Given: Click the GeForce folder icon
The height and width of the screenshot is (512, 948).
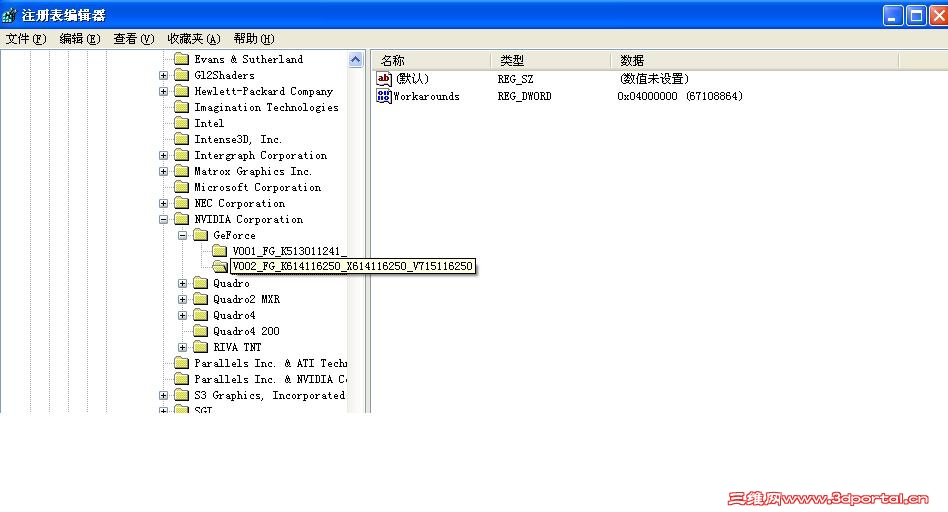Looking at the screenshot, I should pos(201,235).
